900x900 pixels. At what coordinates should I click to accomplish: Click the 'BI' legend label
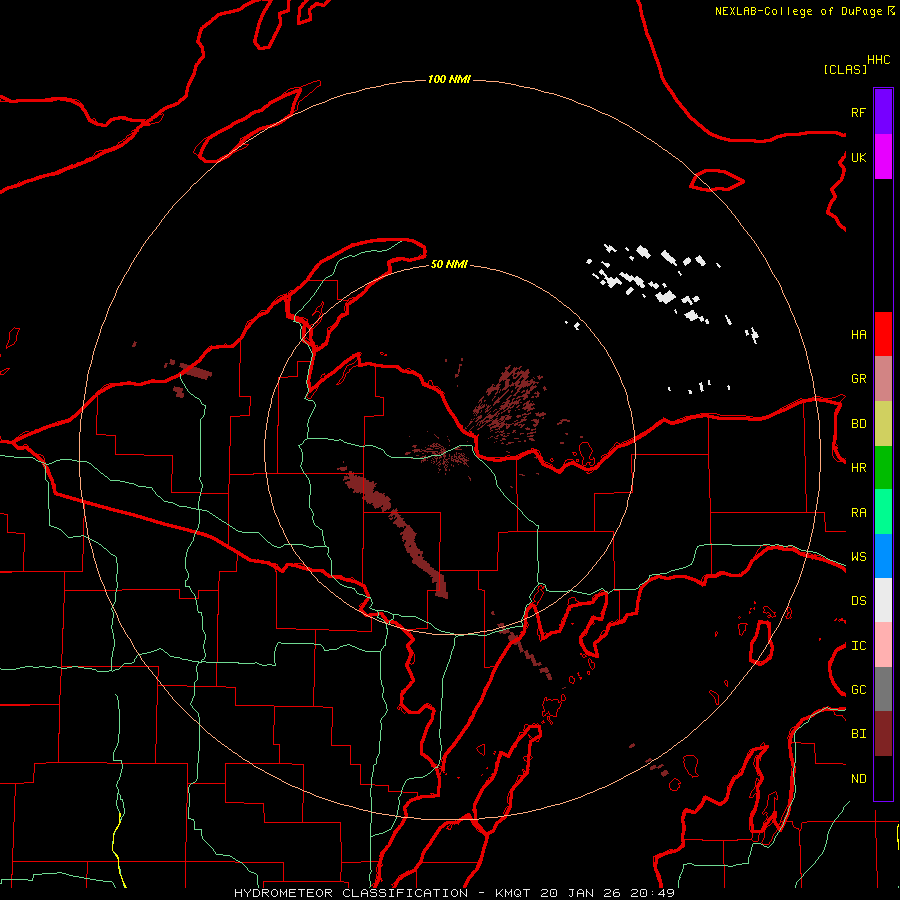pyautogui.click(x=859, y=734)
